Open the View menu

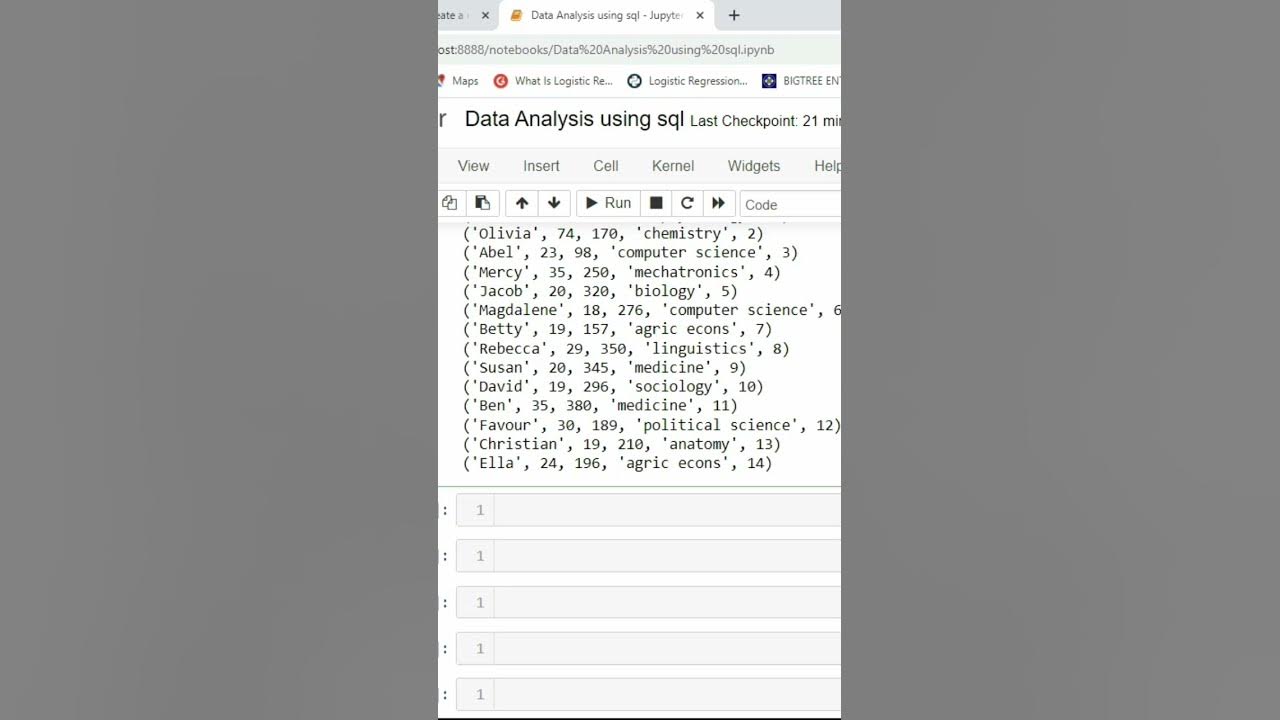473,166
